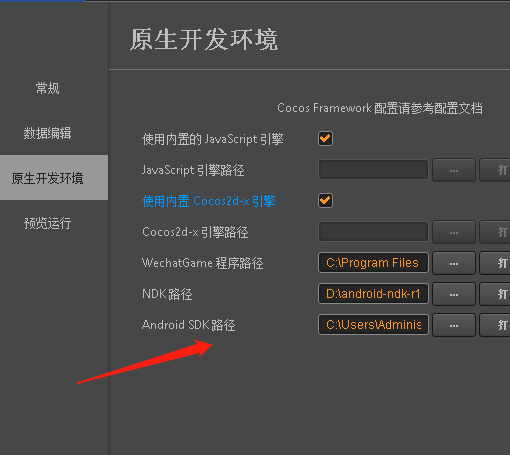This screenshot has height=455, width=510.
Task: Open the NDK path folder
Action: click(x=495, y=294)
